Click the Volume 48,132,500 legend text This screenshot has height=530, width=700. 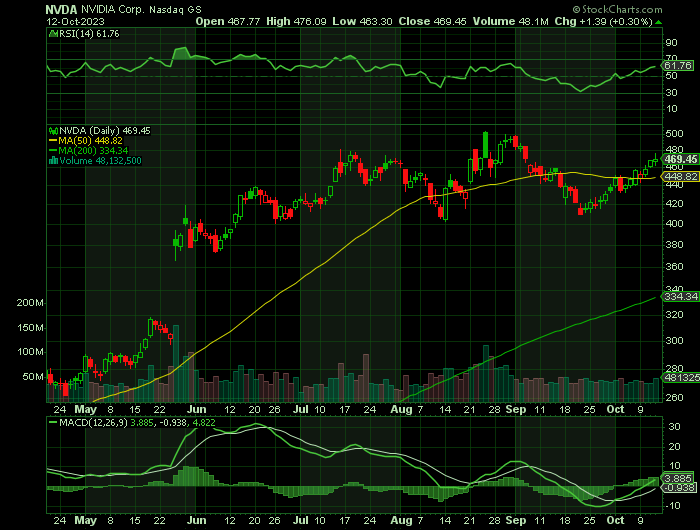click(x=100, y=161)
